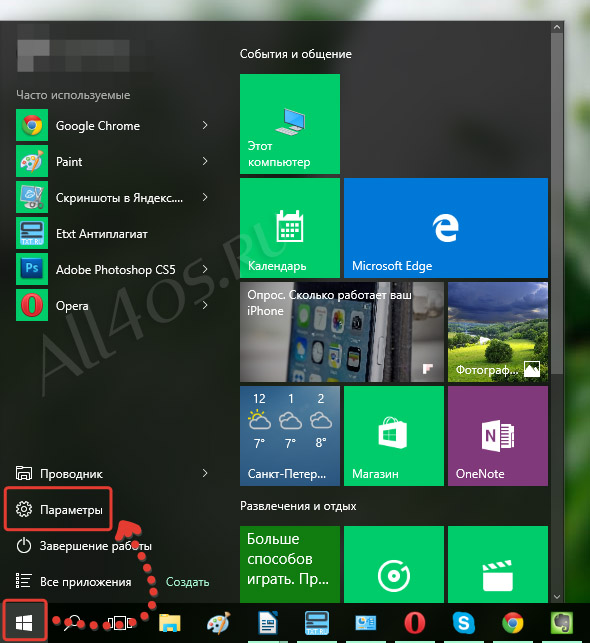Click the Evernote elephant taskbar icon

tap(561, 623)
